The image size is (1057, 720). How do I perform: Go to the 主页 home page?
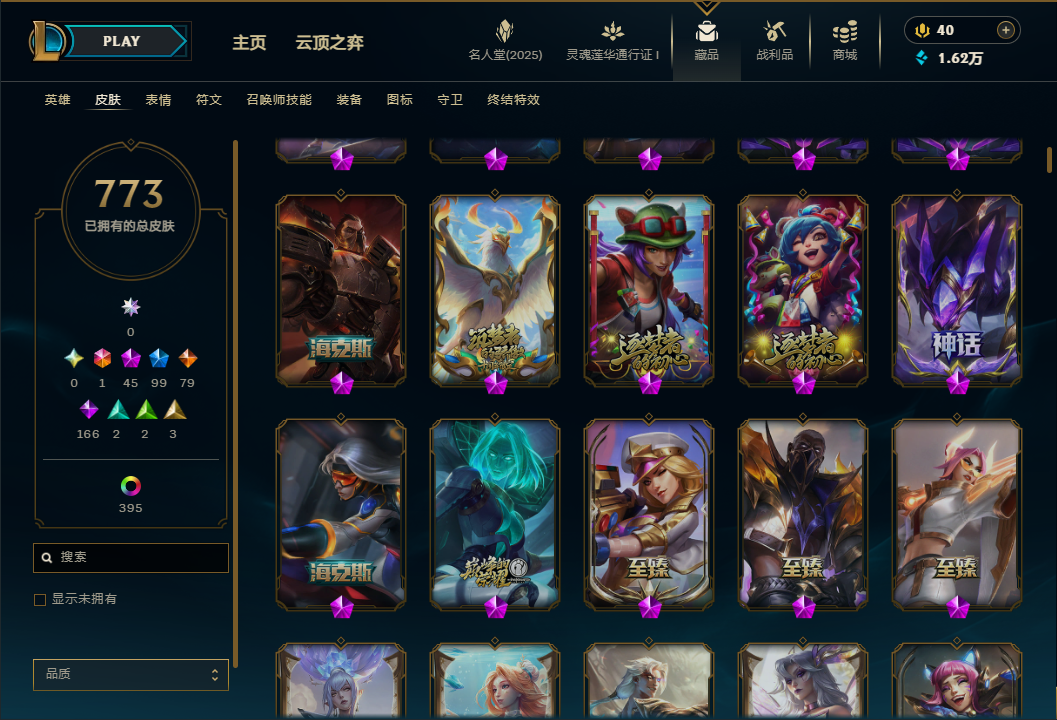[249, 42]
